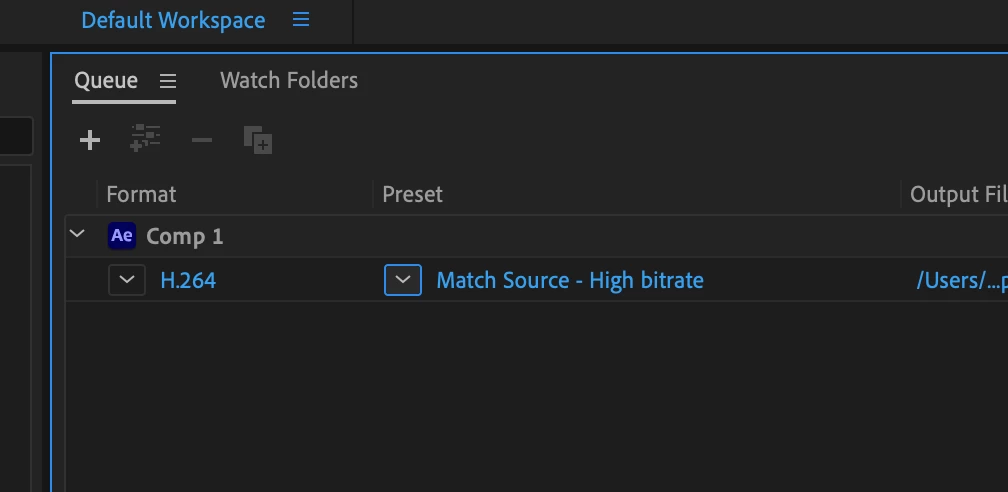Viewport: 1008px width, 492px height.
Task: Open the Queue panel menu icon
Action: (x=168, y=81)
